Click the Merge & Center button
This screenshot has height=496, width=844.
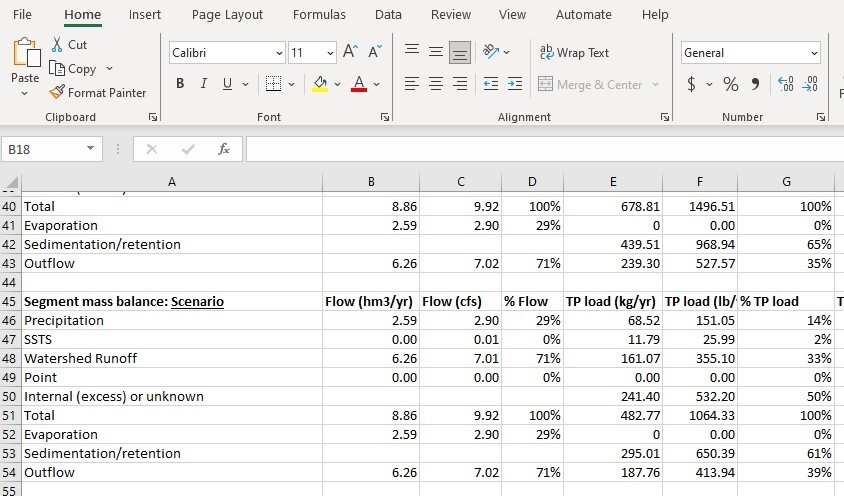pyautogui.click(x=590, y=85)
